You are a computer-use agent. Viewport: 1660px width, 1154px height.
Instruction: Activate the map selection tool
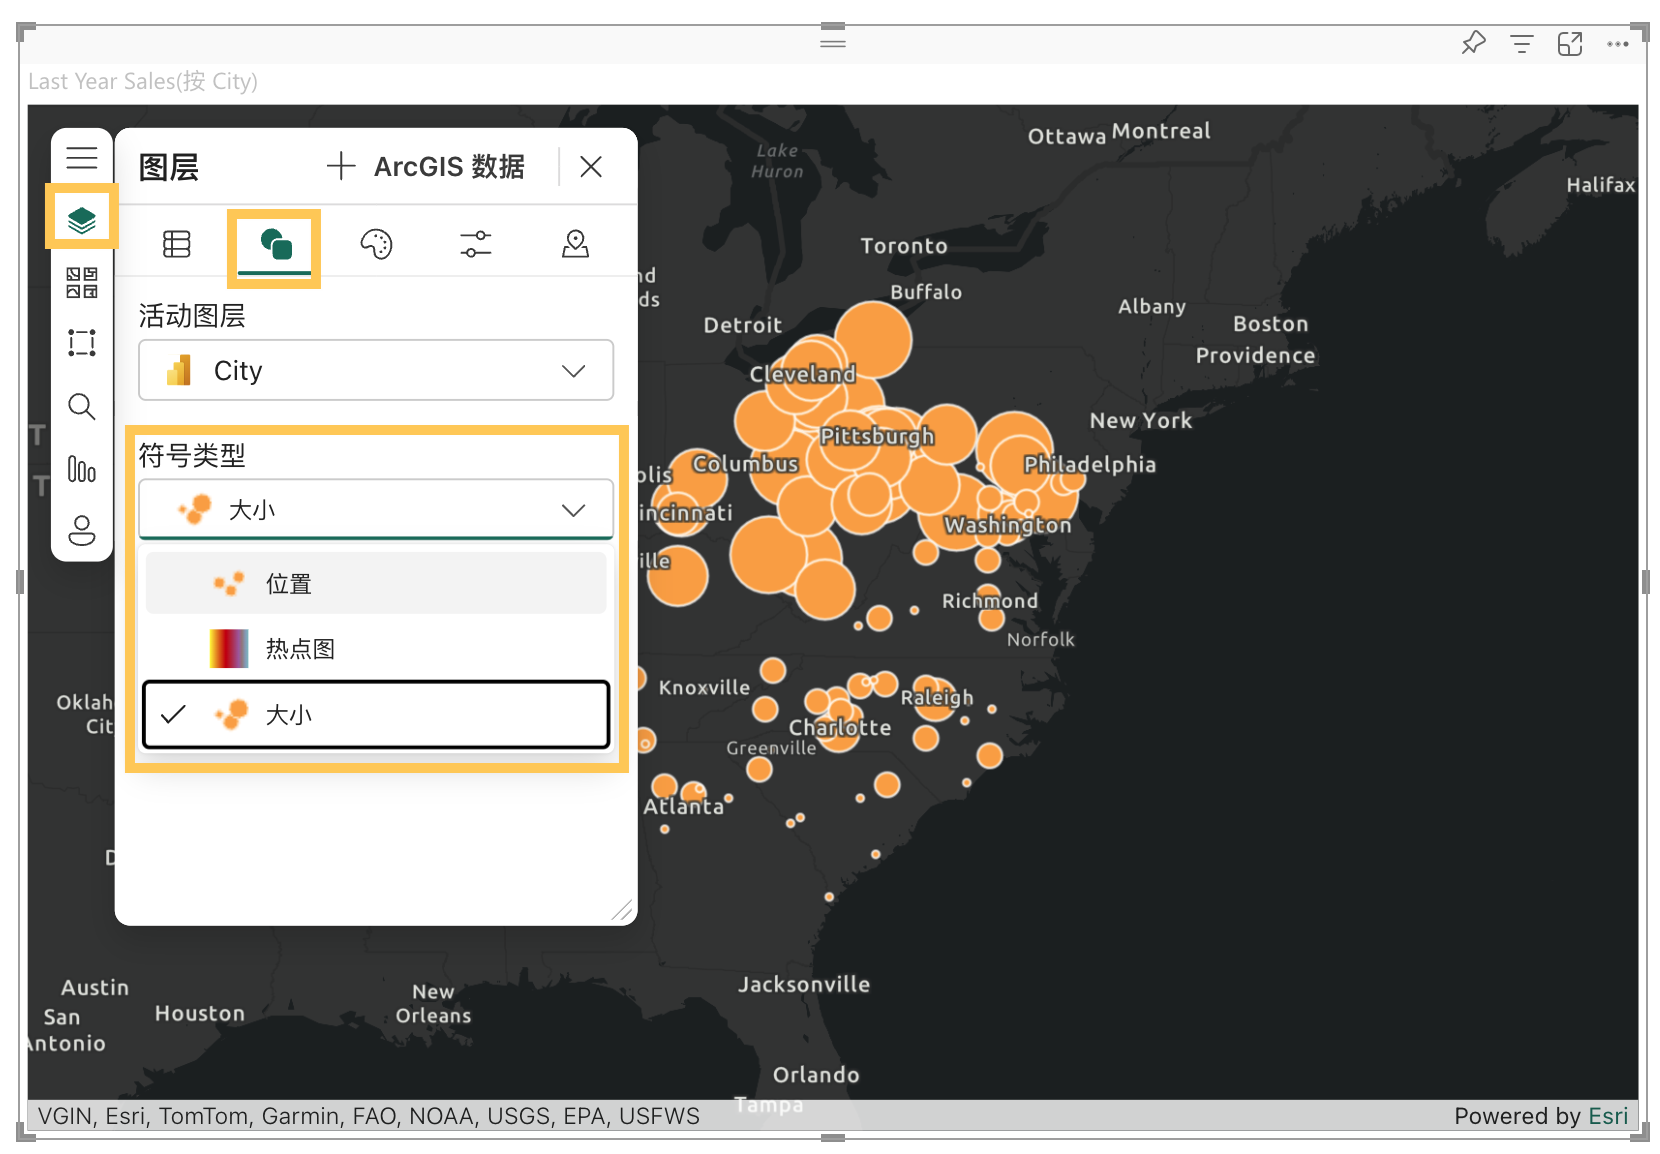(81, 343)
